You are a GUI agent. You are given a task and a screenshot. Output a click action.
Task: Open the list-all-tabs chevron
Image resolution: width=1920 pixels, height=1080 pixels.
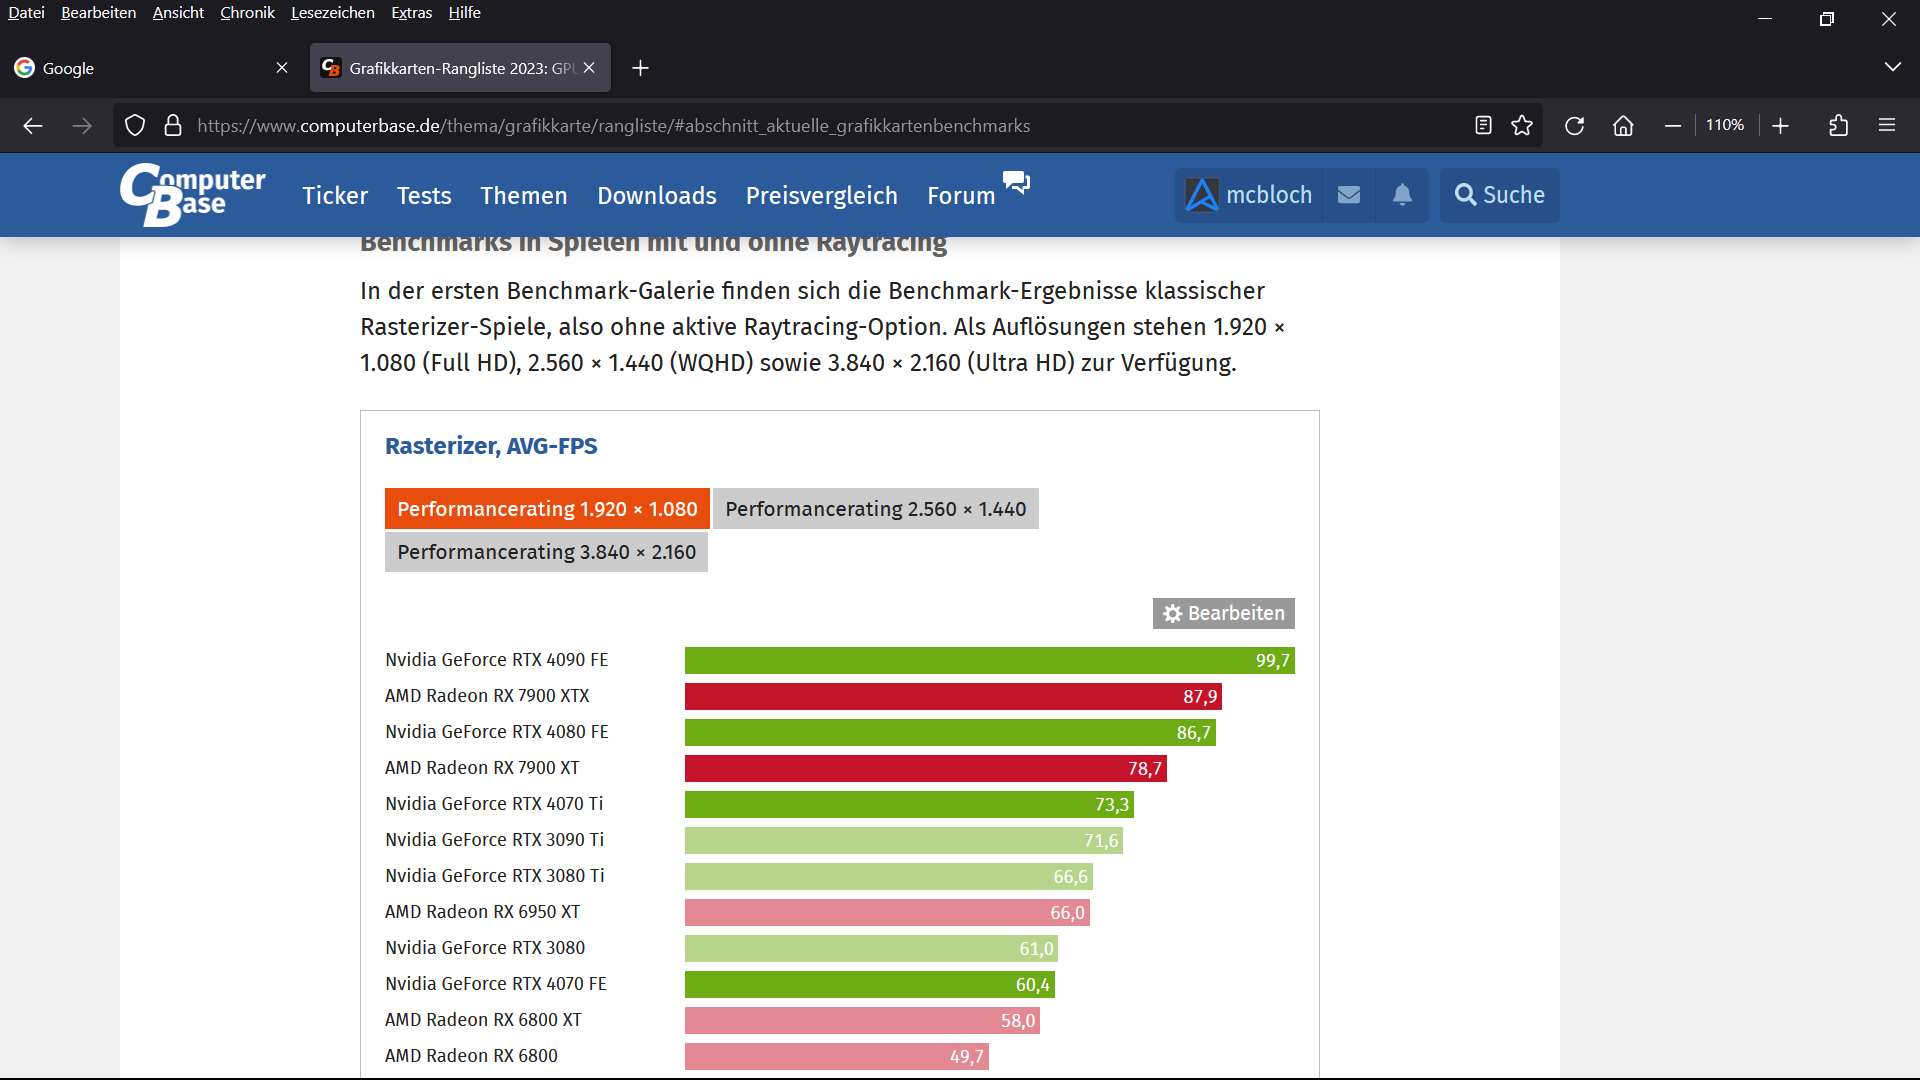coord(1892,67)
